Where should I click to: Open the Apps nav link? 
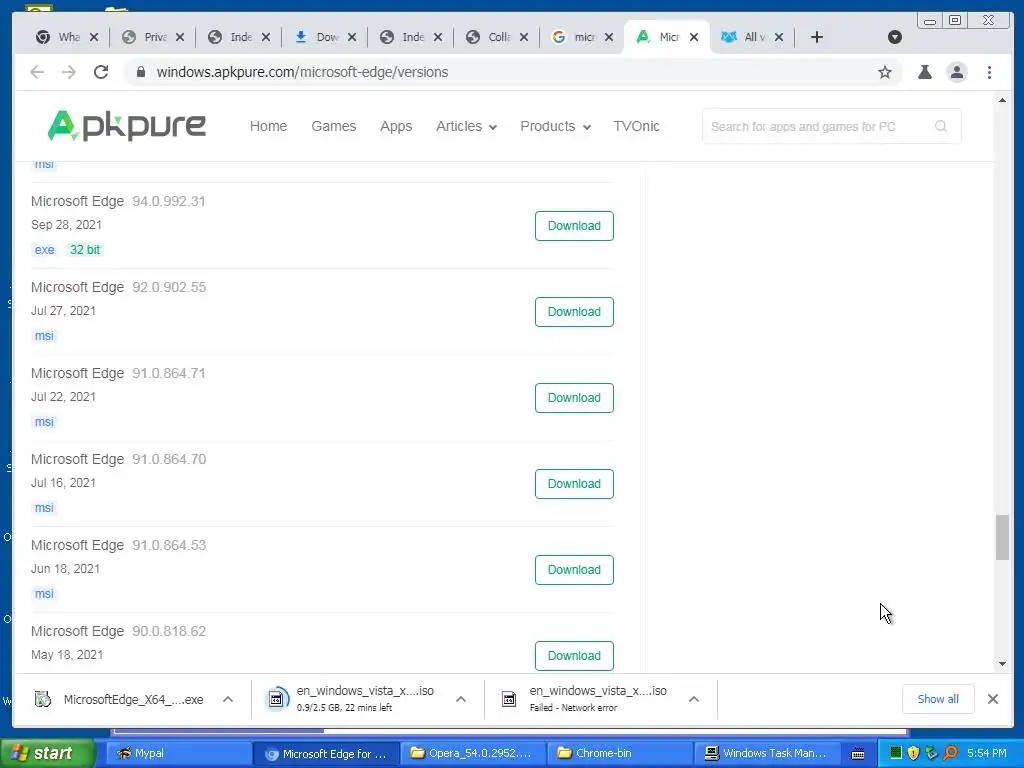click(396, 126)
